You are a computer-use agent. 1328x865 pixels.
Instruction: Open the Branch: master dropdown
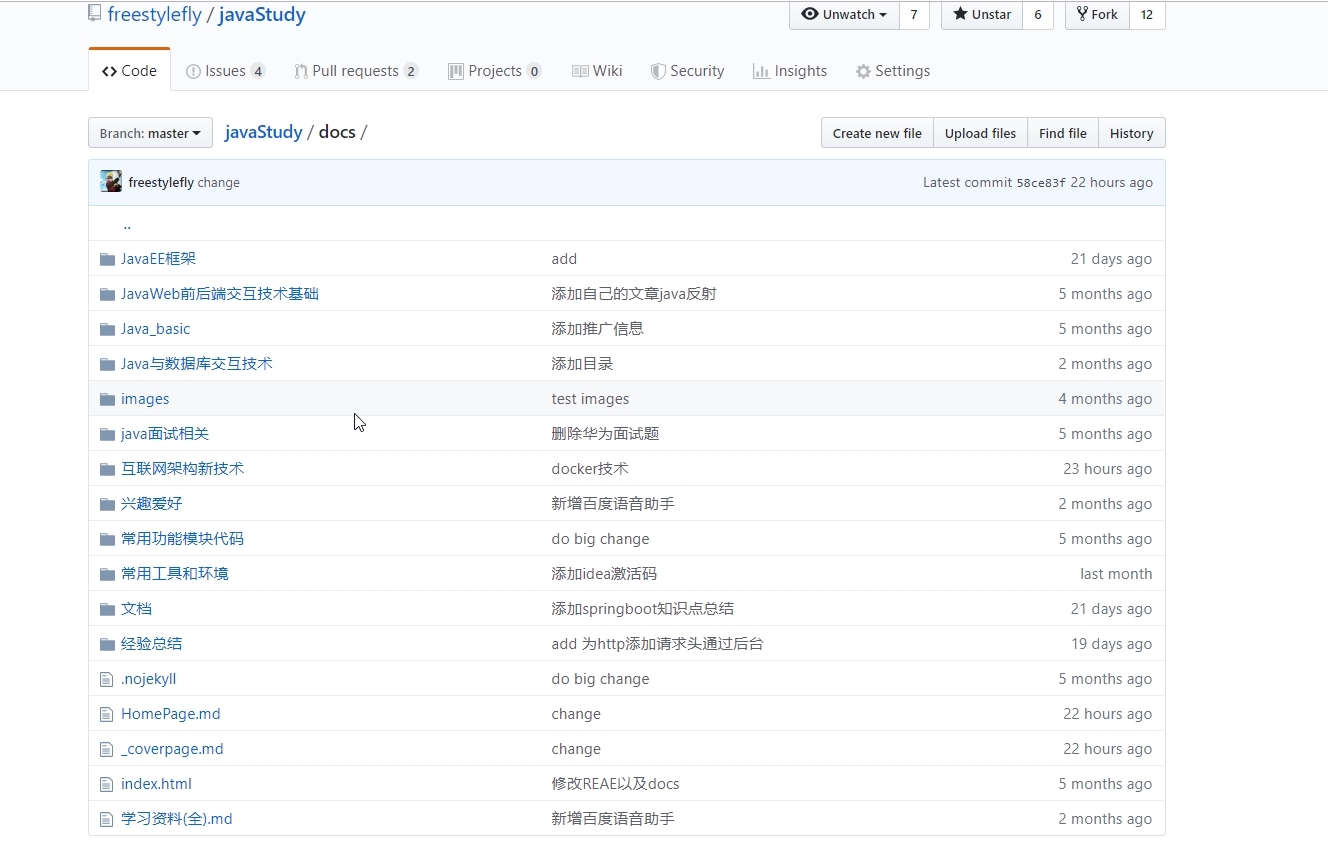point(150,133)
